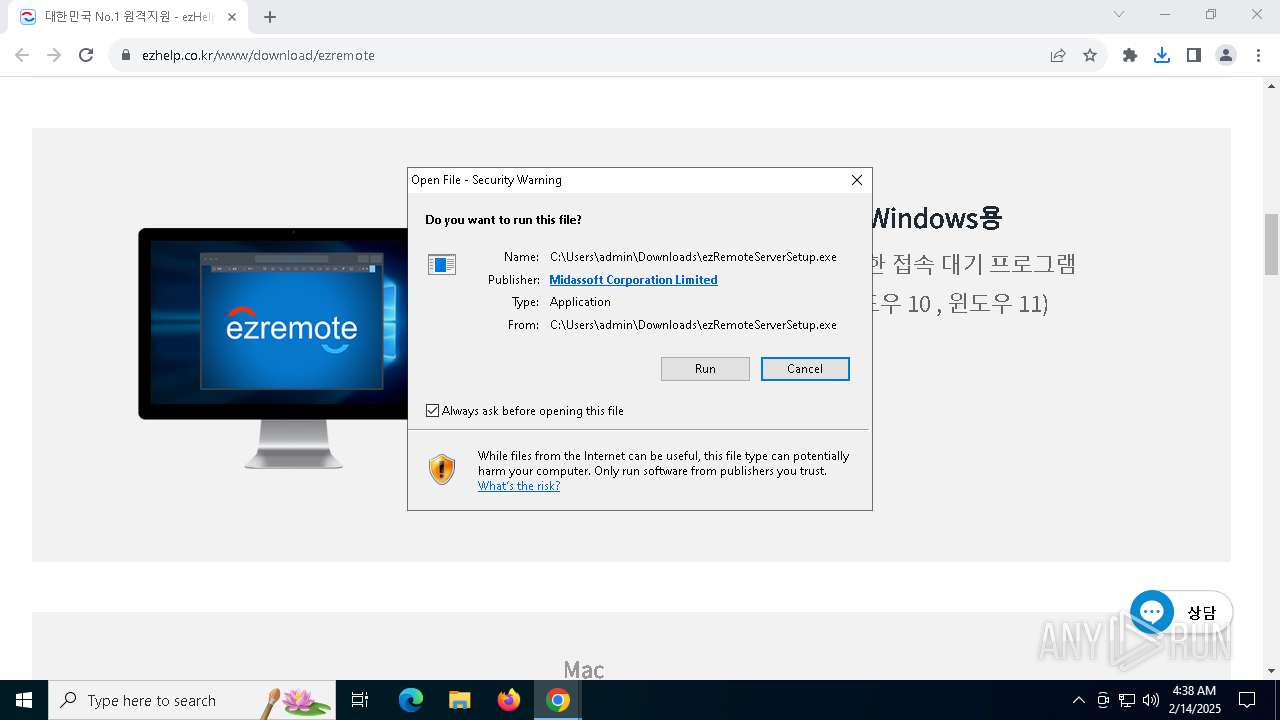Click the scrollbar down arrow
The width and height of the screenshot is (1280, 720).
[x=1271, y=671]
